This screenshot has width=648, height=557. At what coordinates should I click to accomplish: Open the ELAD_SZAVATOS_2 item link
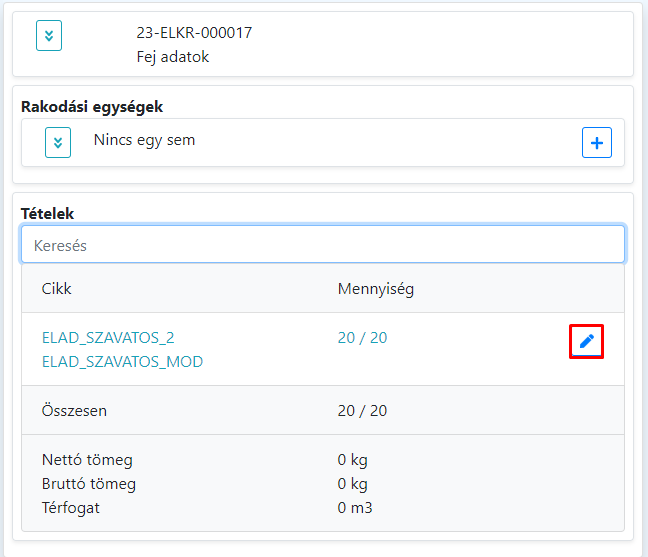click(108, 338)
